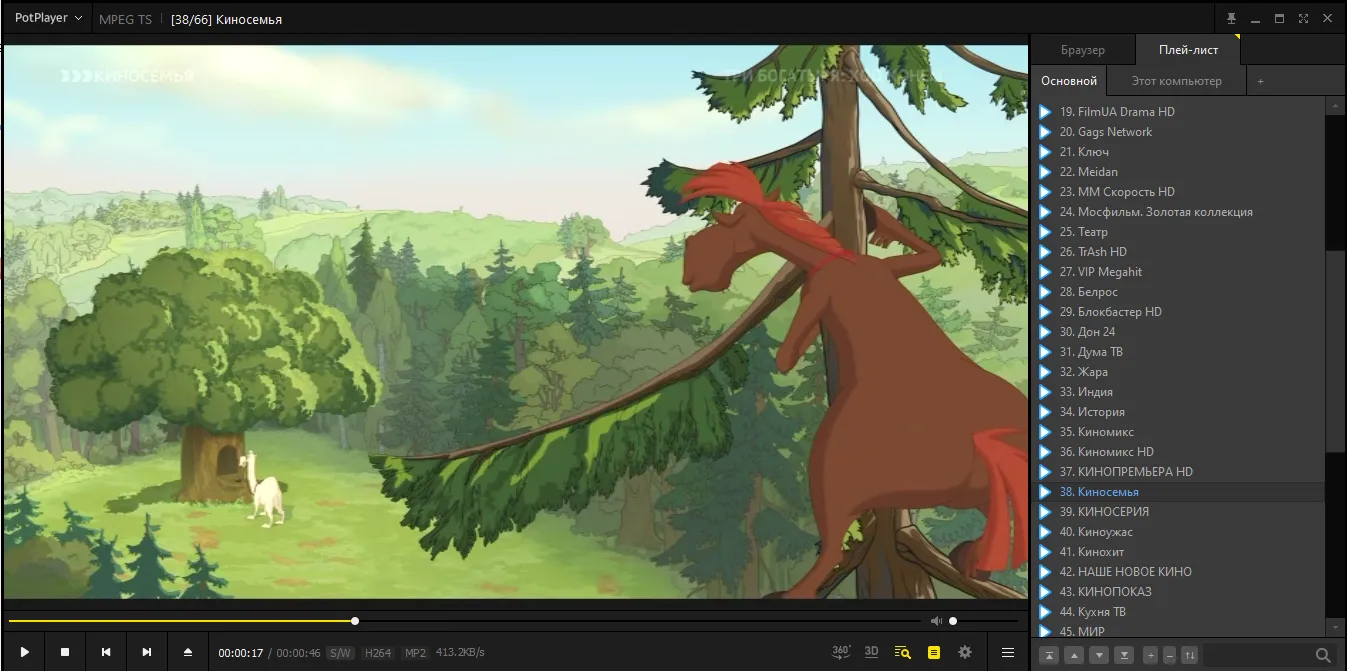Viewport: 1347px width, 671px height.
Task: Select playlist entry 32. Жара
Action: 1178,372
